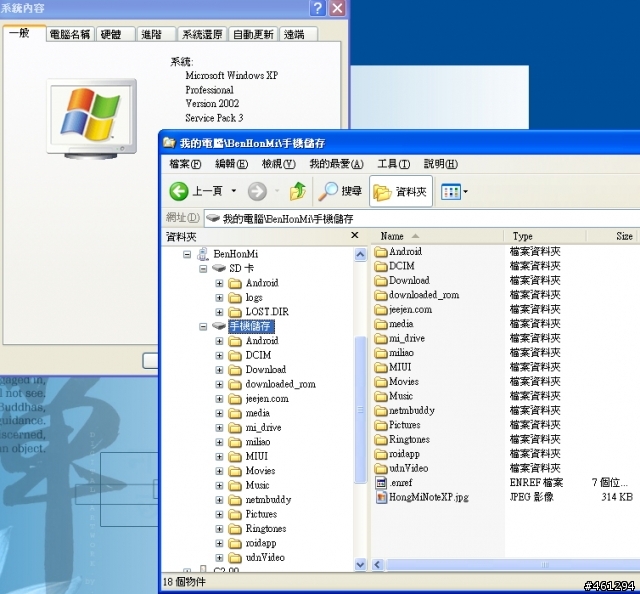Expand the LOST.DIR folder in tree

(x=219, y=312)
